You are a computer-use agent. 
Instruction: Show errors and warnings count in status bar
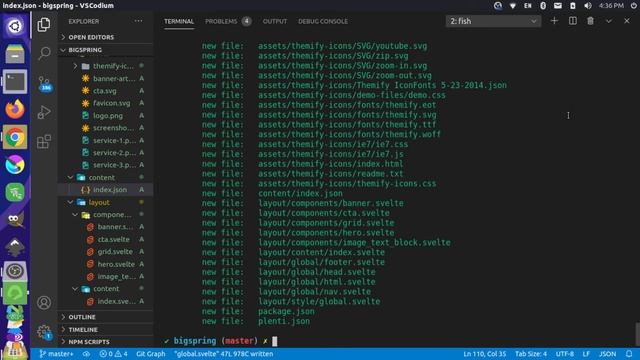[x=114, y=354]
